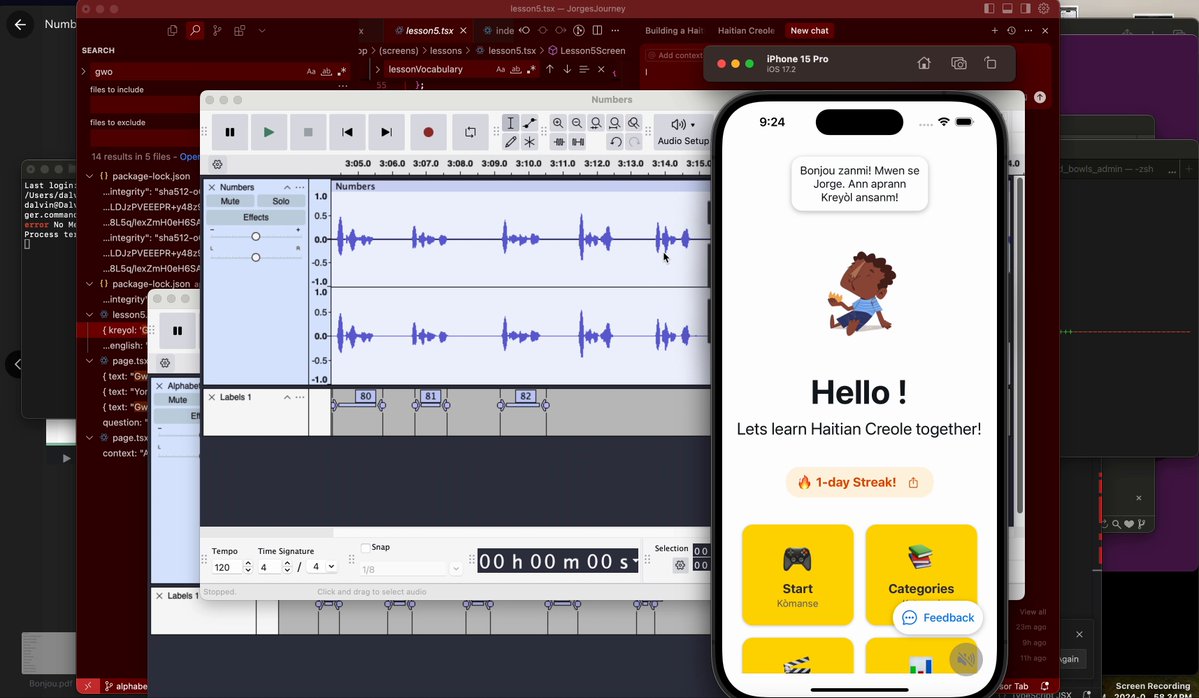The width and height of the screenshot is (1199, 698).
Task: Click Pause in Audacity Numbers window
Action: click(x=229, y=132)
